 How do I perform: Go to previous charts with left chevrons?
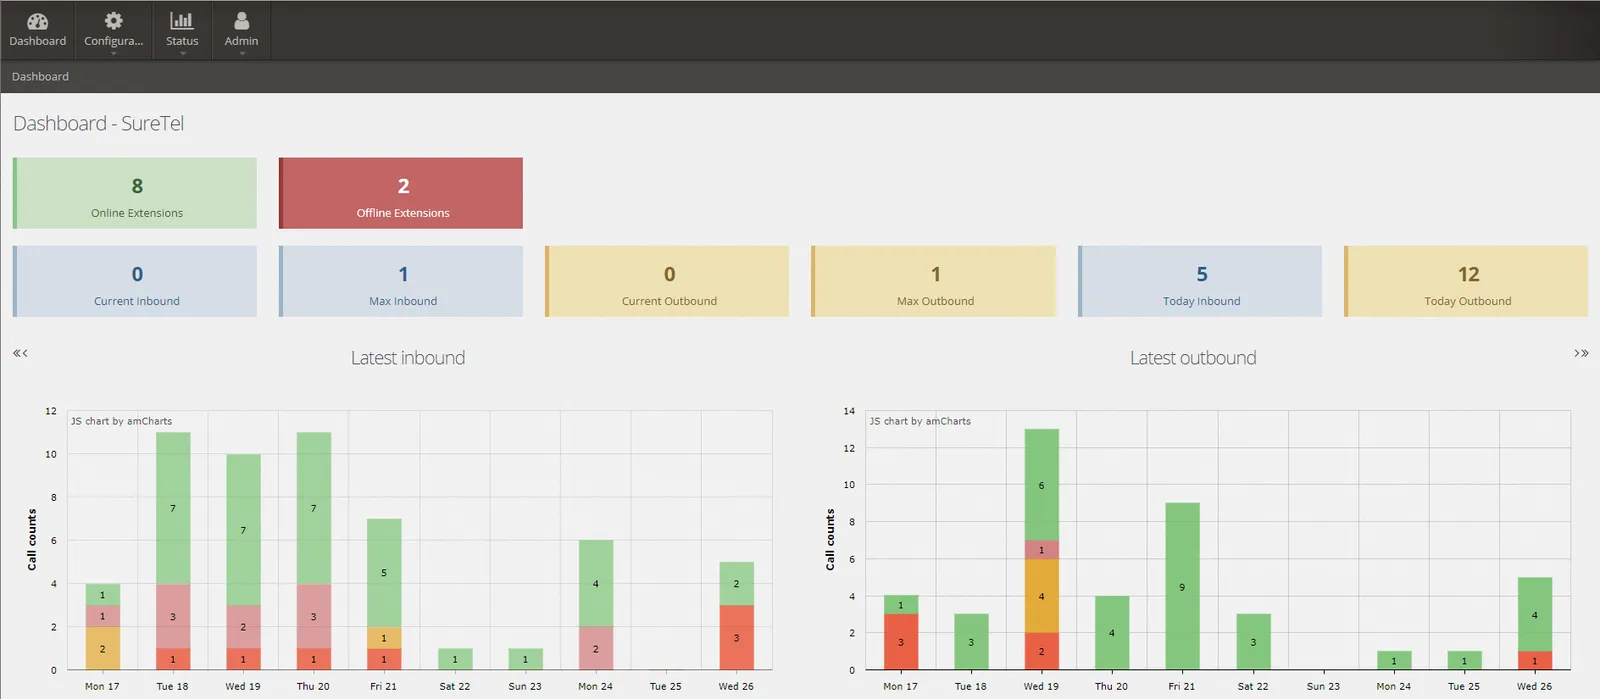coord(20,353)
